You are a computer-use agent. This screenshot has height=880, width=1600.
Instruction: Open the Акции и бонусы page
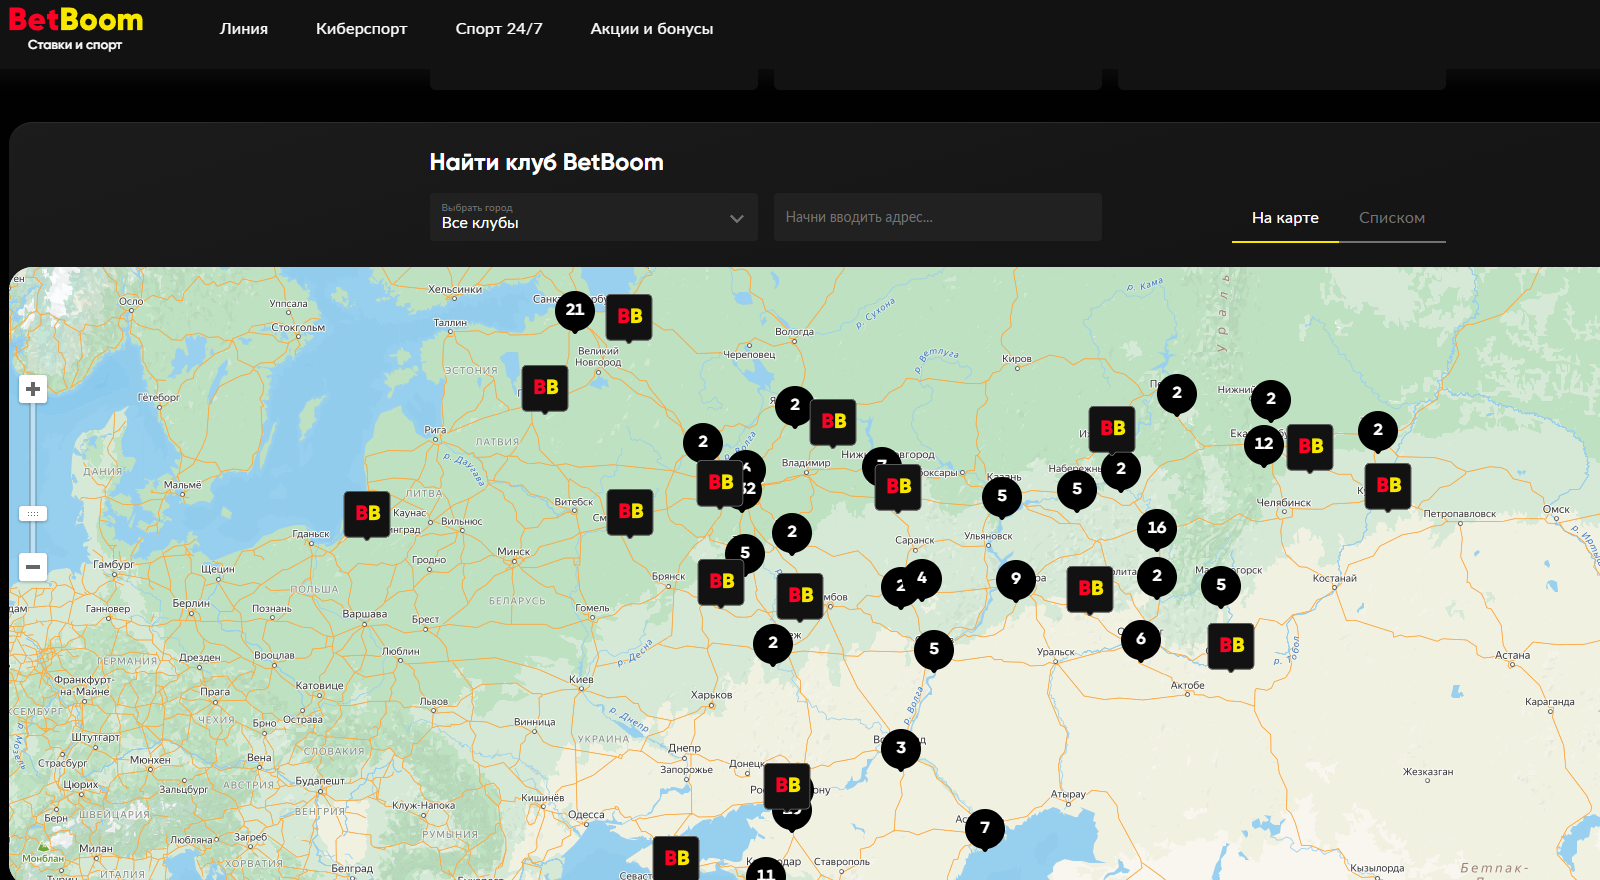click(x=652, y=29)
